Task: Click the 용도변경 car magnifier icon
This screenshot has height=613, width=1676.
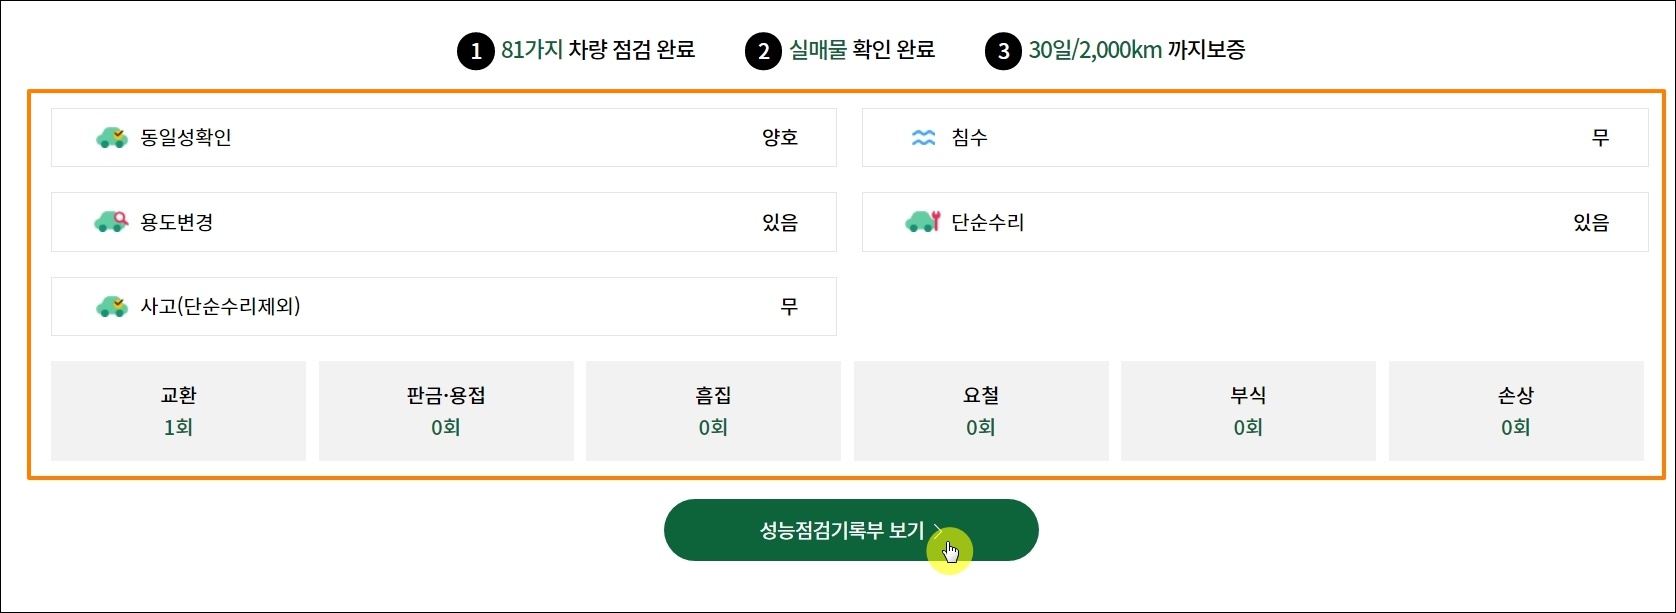Action: [112, 222]
